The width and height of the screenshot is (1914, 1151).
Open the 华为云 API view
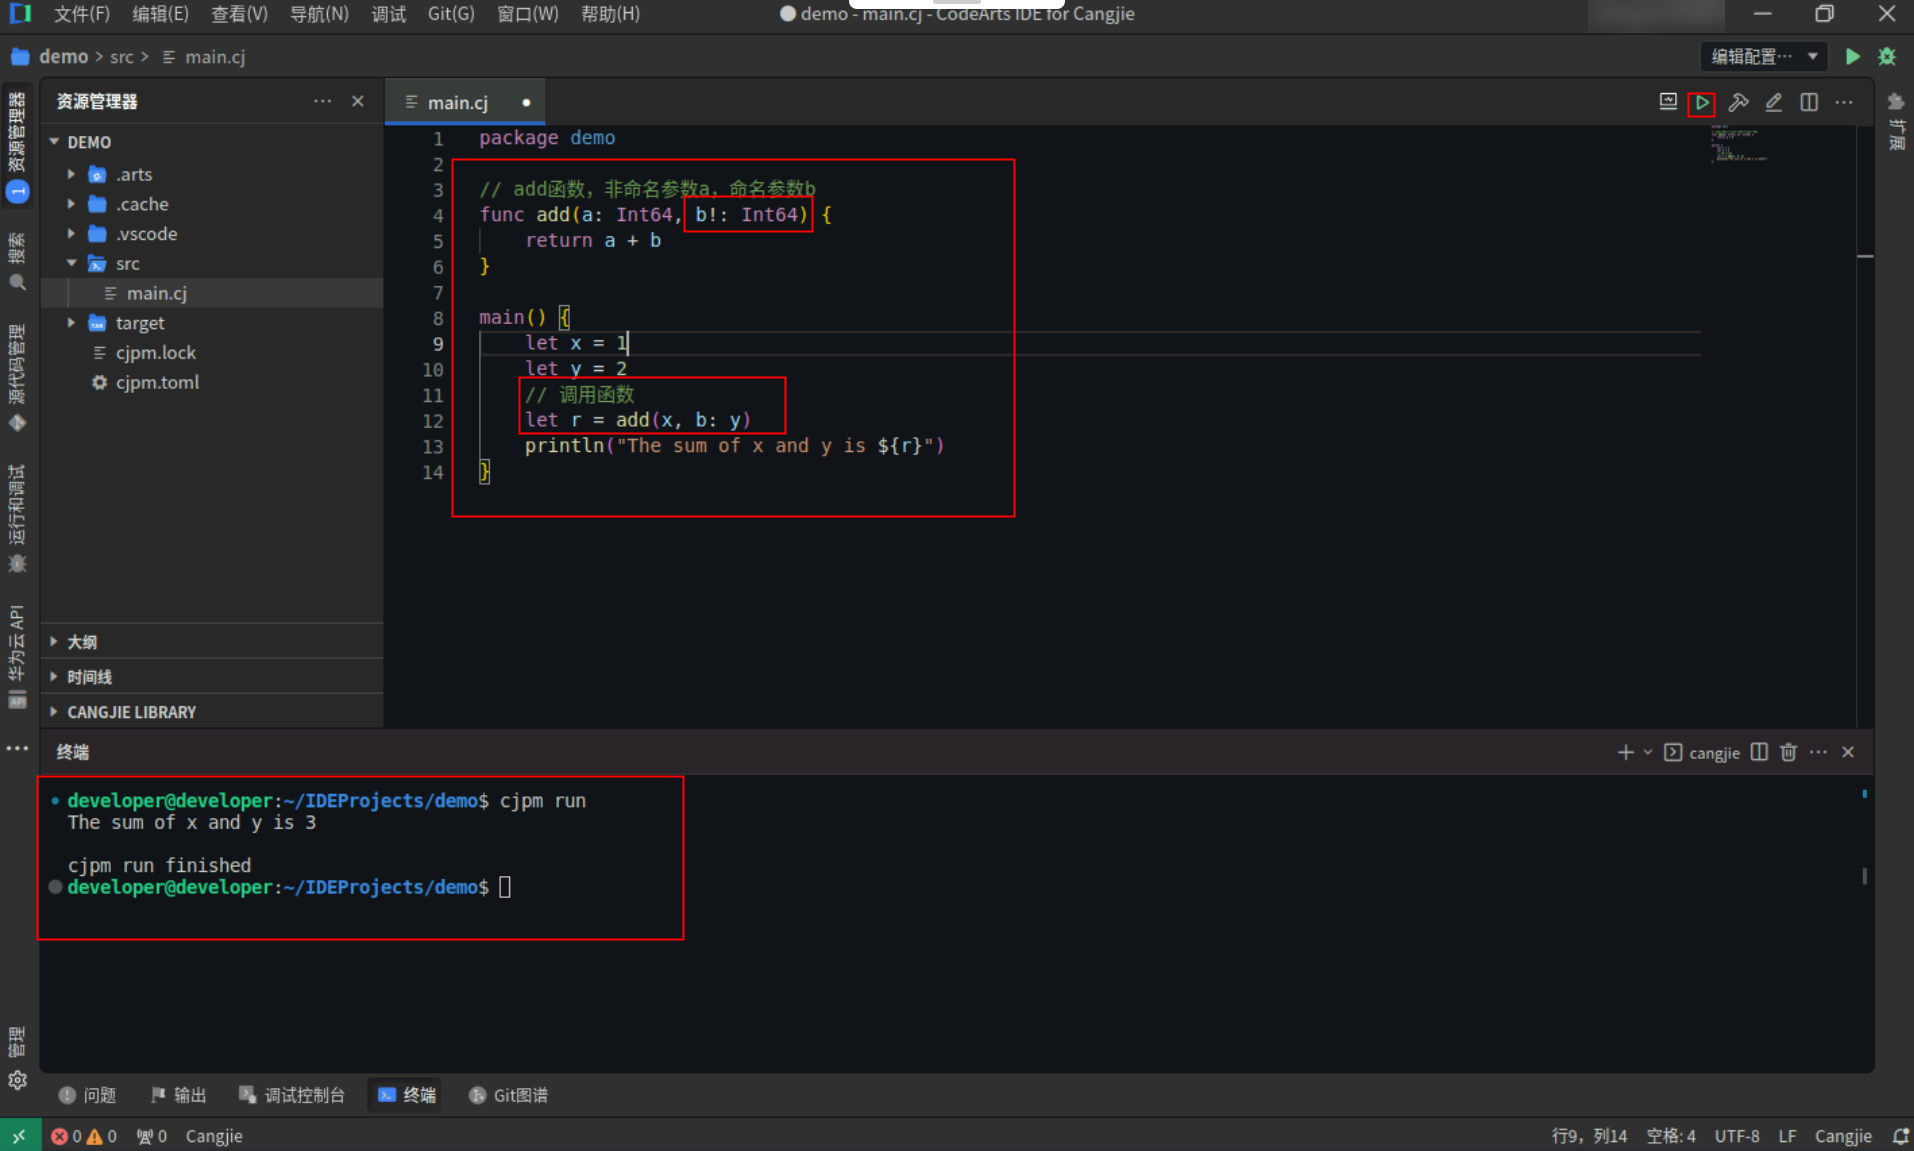(17, 656)
